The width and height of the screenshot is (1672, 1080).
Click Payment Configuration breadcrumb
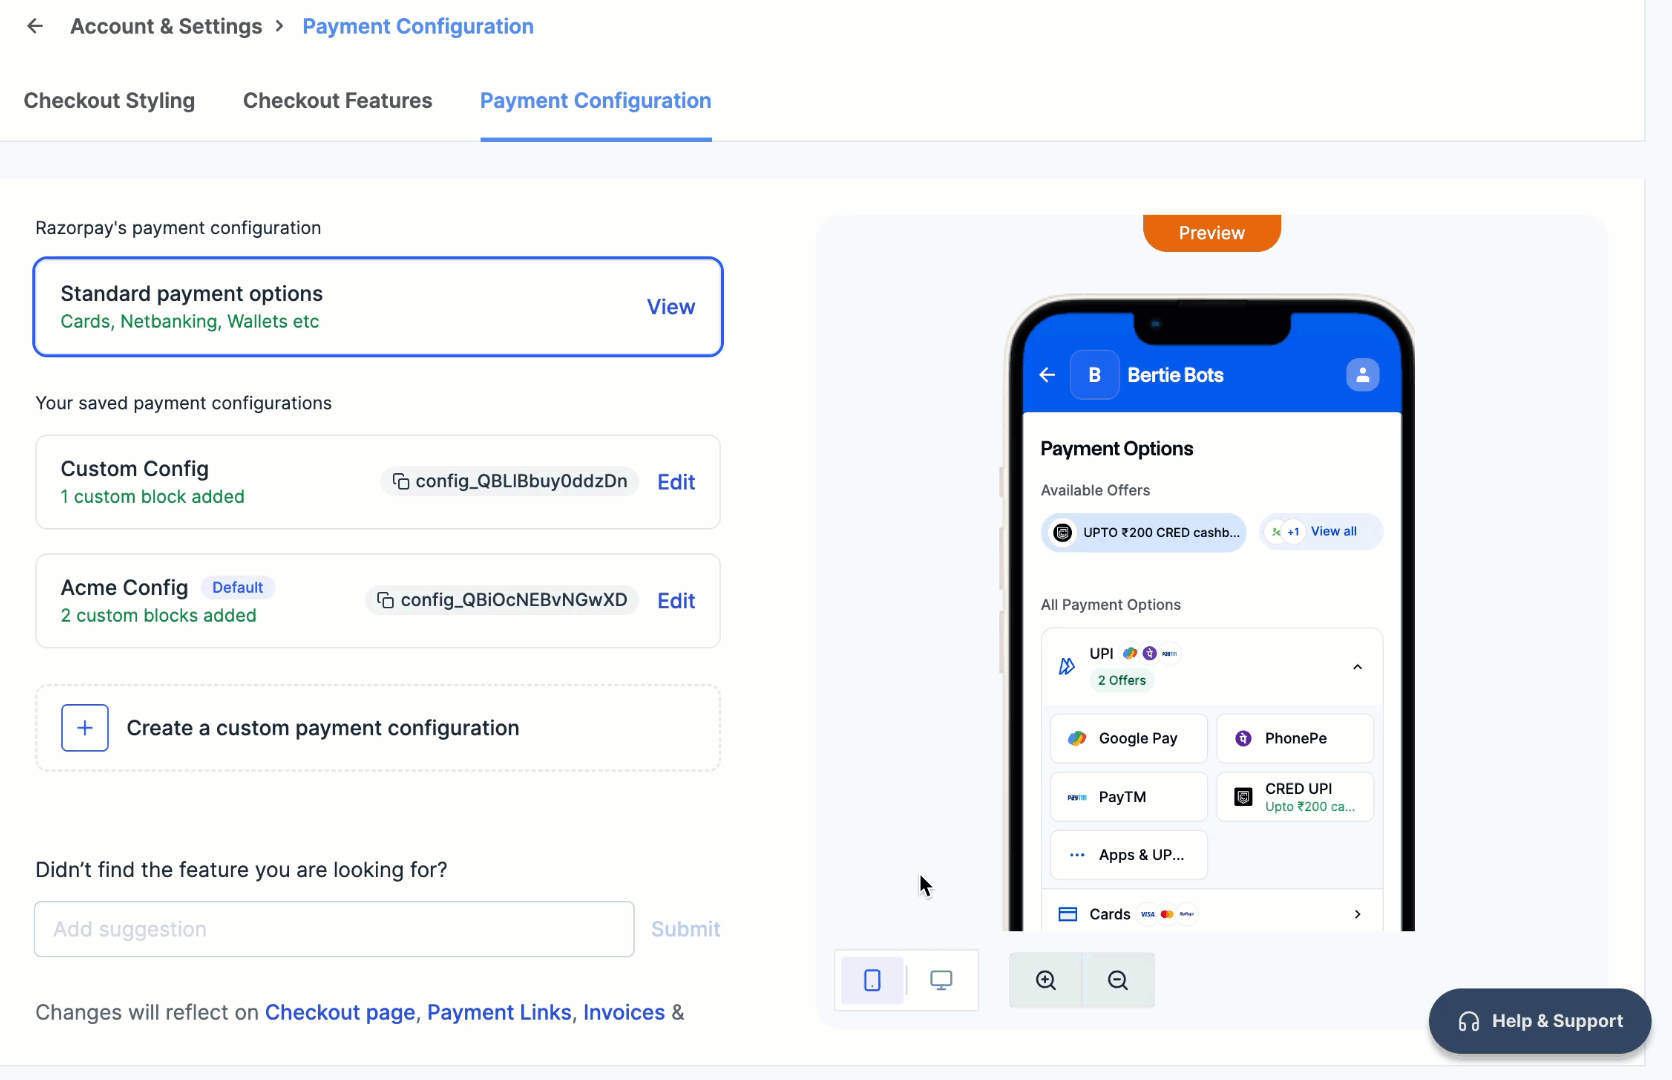418,27
